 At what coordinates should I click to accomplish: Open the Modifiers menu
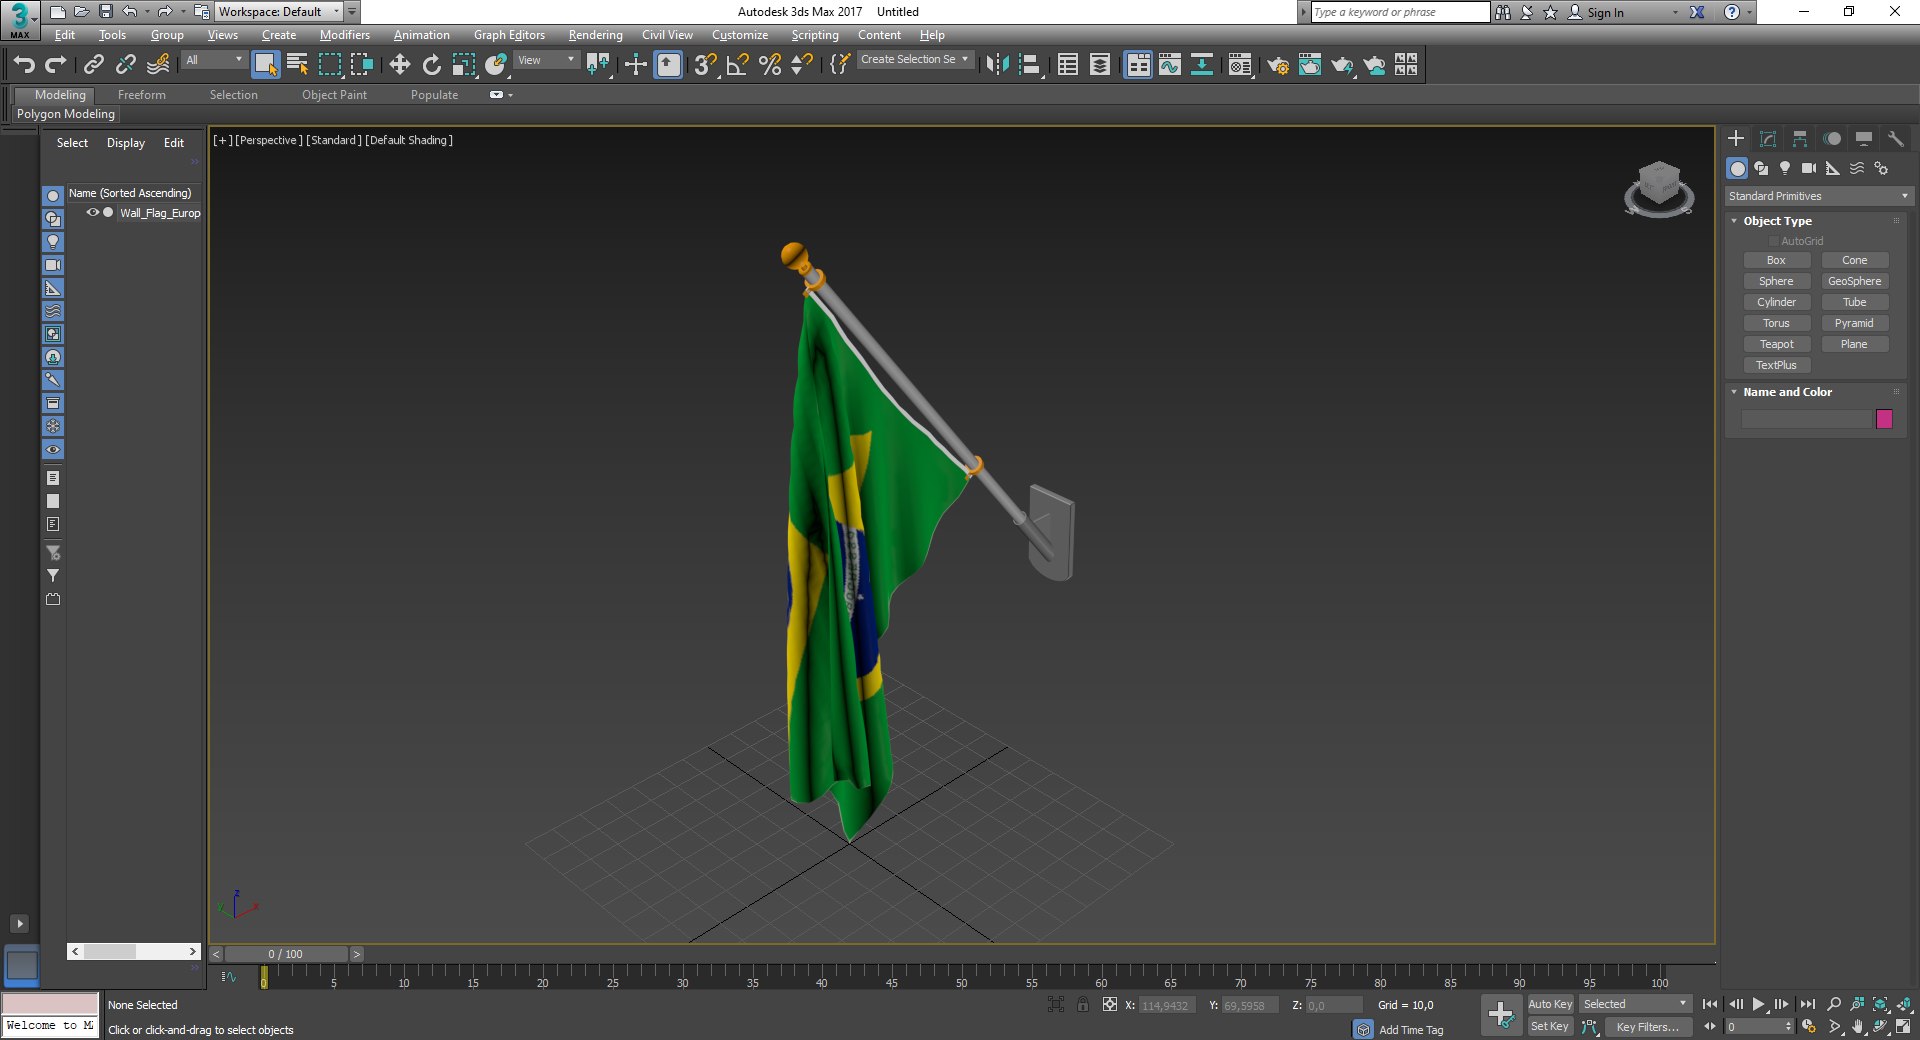(345, 35)
